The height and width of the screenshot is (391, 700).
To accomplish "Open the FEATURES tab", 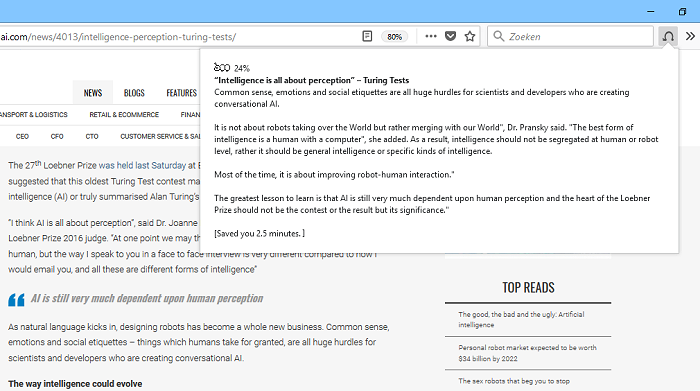I will [182, 93].
